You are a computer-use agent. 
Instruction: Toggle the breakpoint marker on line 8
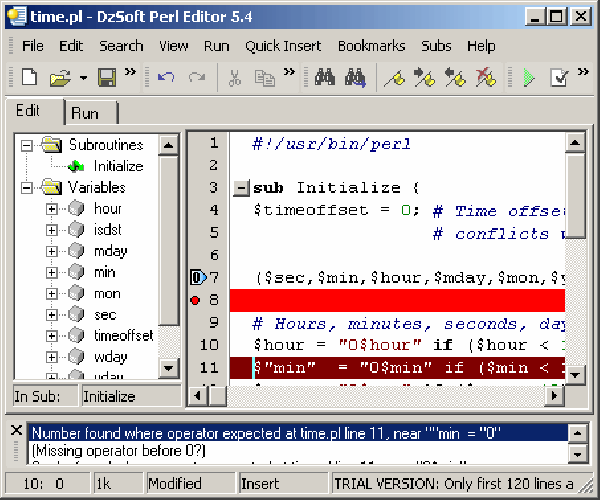(x=197, y=300)
